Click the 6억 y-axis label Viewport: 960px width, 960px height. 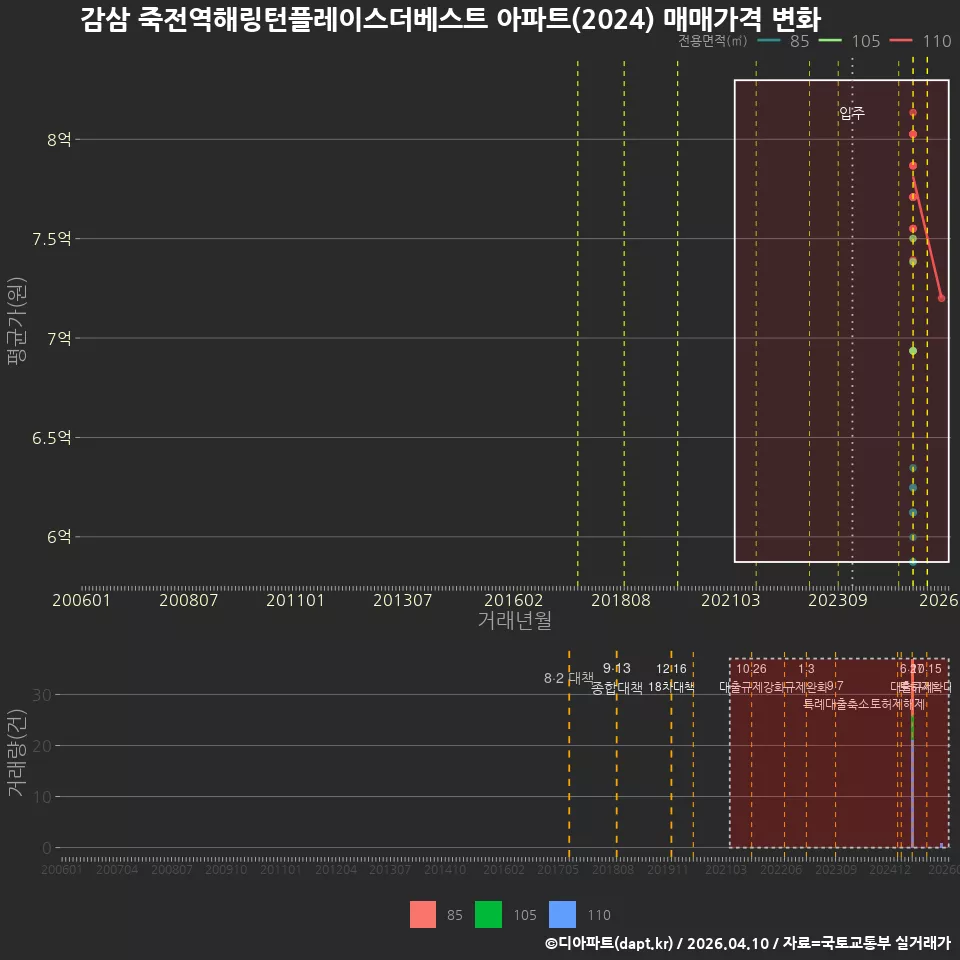tap(59, 537)
